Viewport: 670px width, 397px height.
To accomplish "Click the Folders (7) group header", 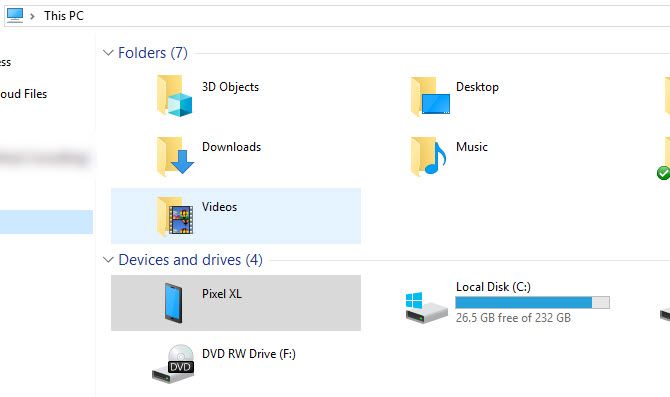I will point(153,53).
